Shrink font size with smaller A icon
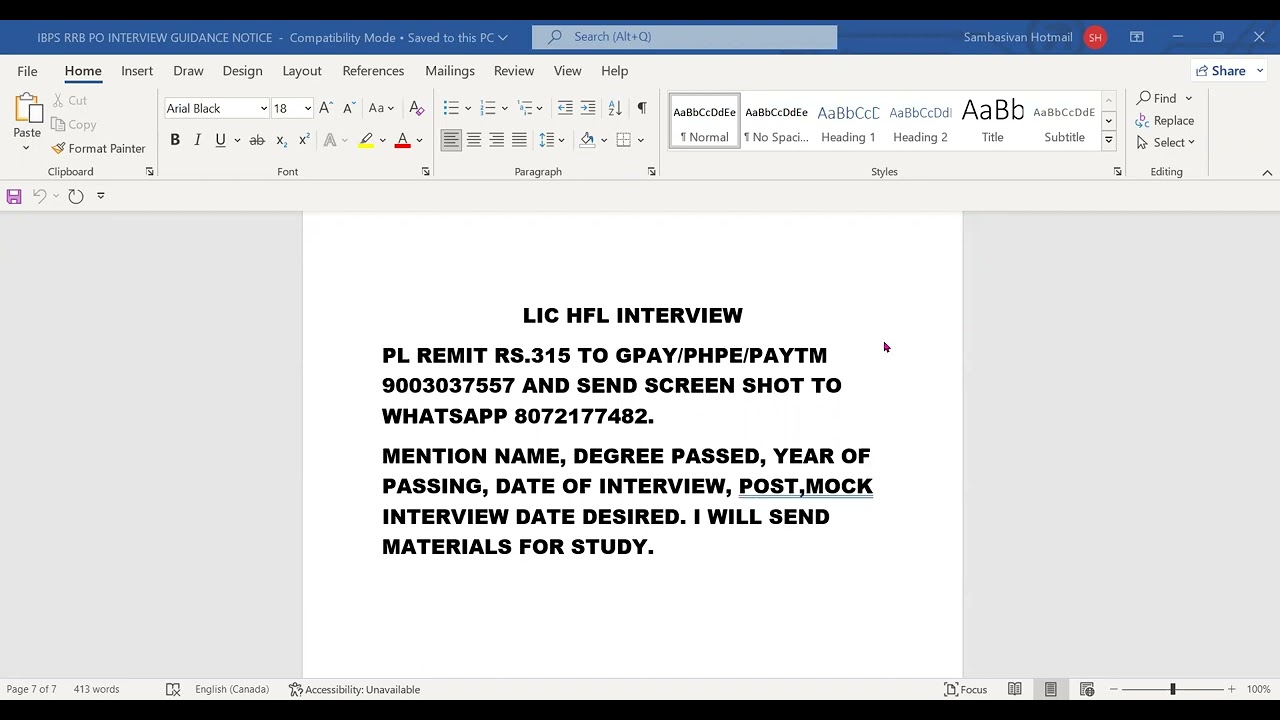Image resolution: width=1280 pixels, height=720 pixels. tap(349, 108)
